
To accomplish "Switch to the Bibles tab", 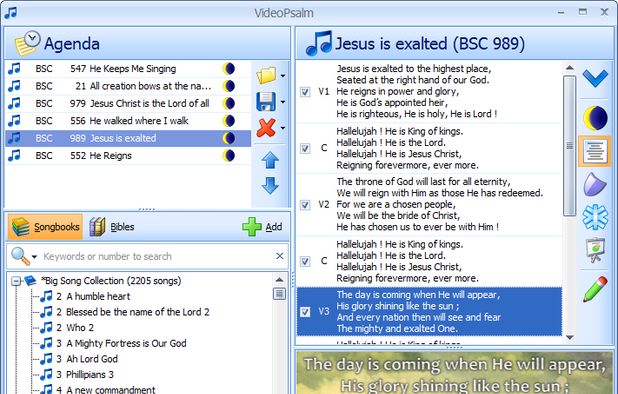I will pyautogui.click(x=112, y=227).
